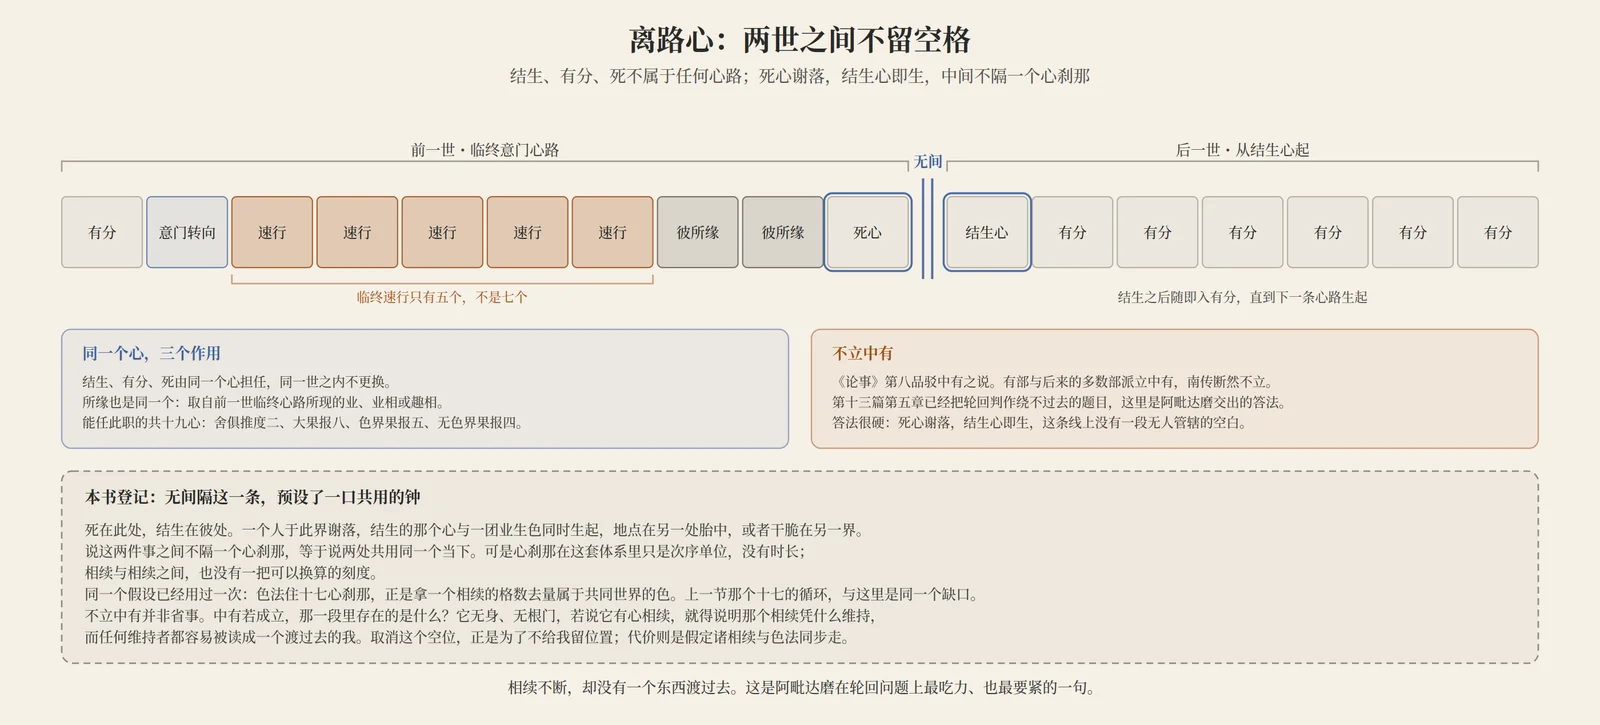Click the line starting 能任此职的共十九心
Image resolution: width=1600 pixels, height=725 pixels.
tap(304, 423)
